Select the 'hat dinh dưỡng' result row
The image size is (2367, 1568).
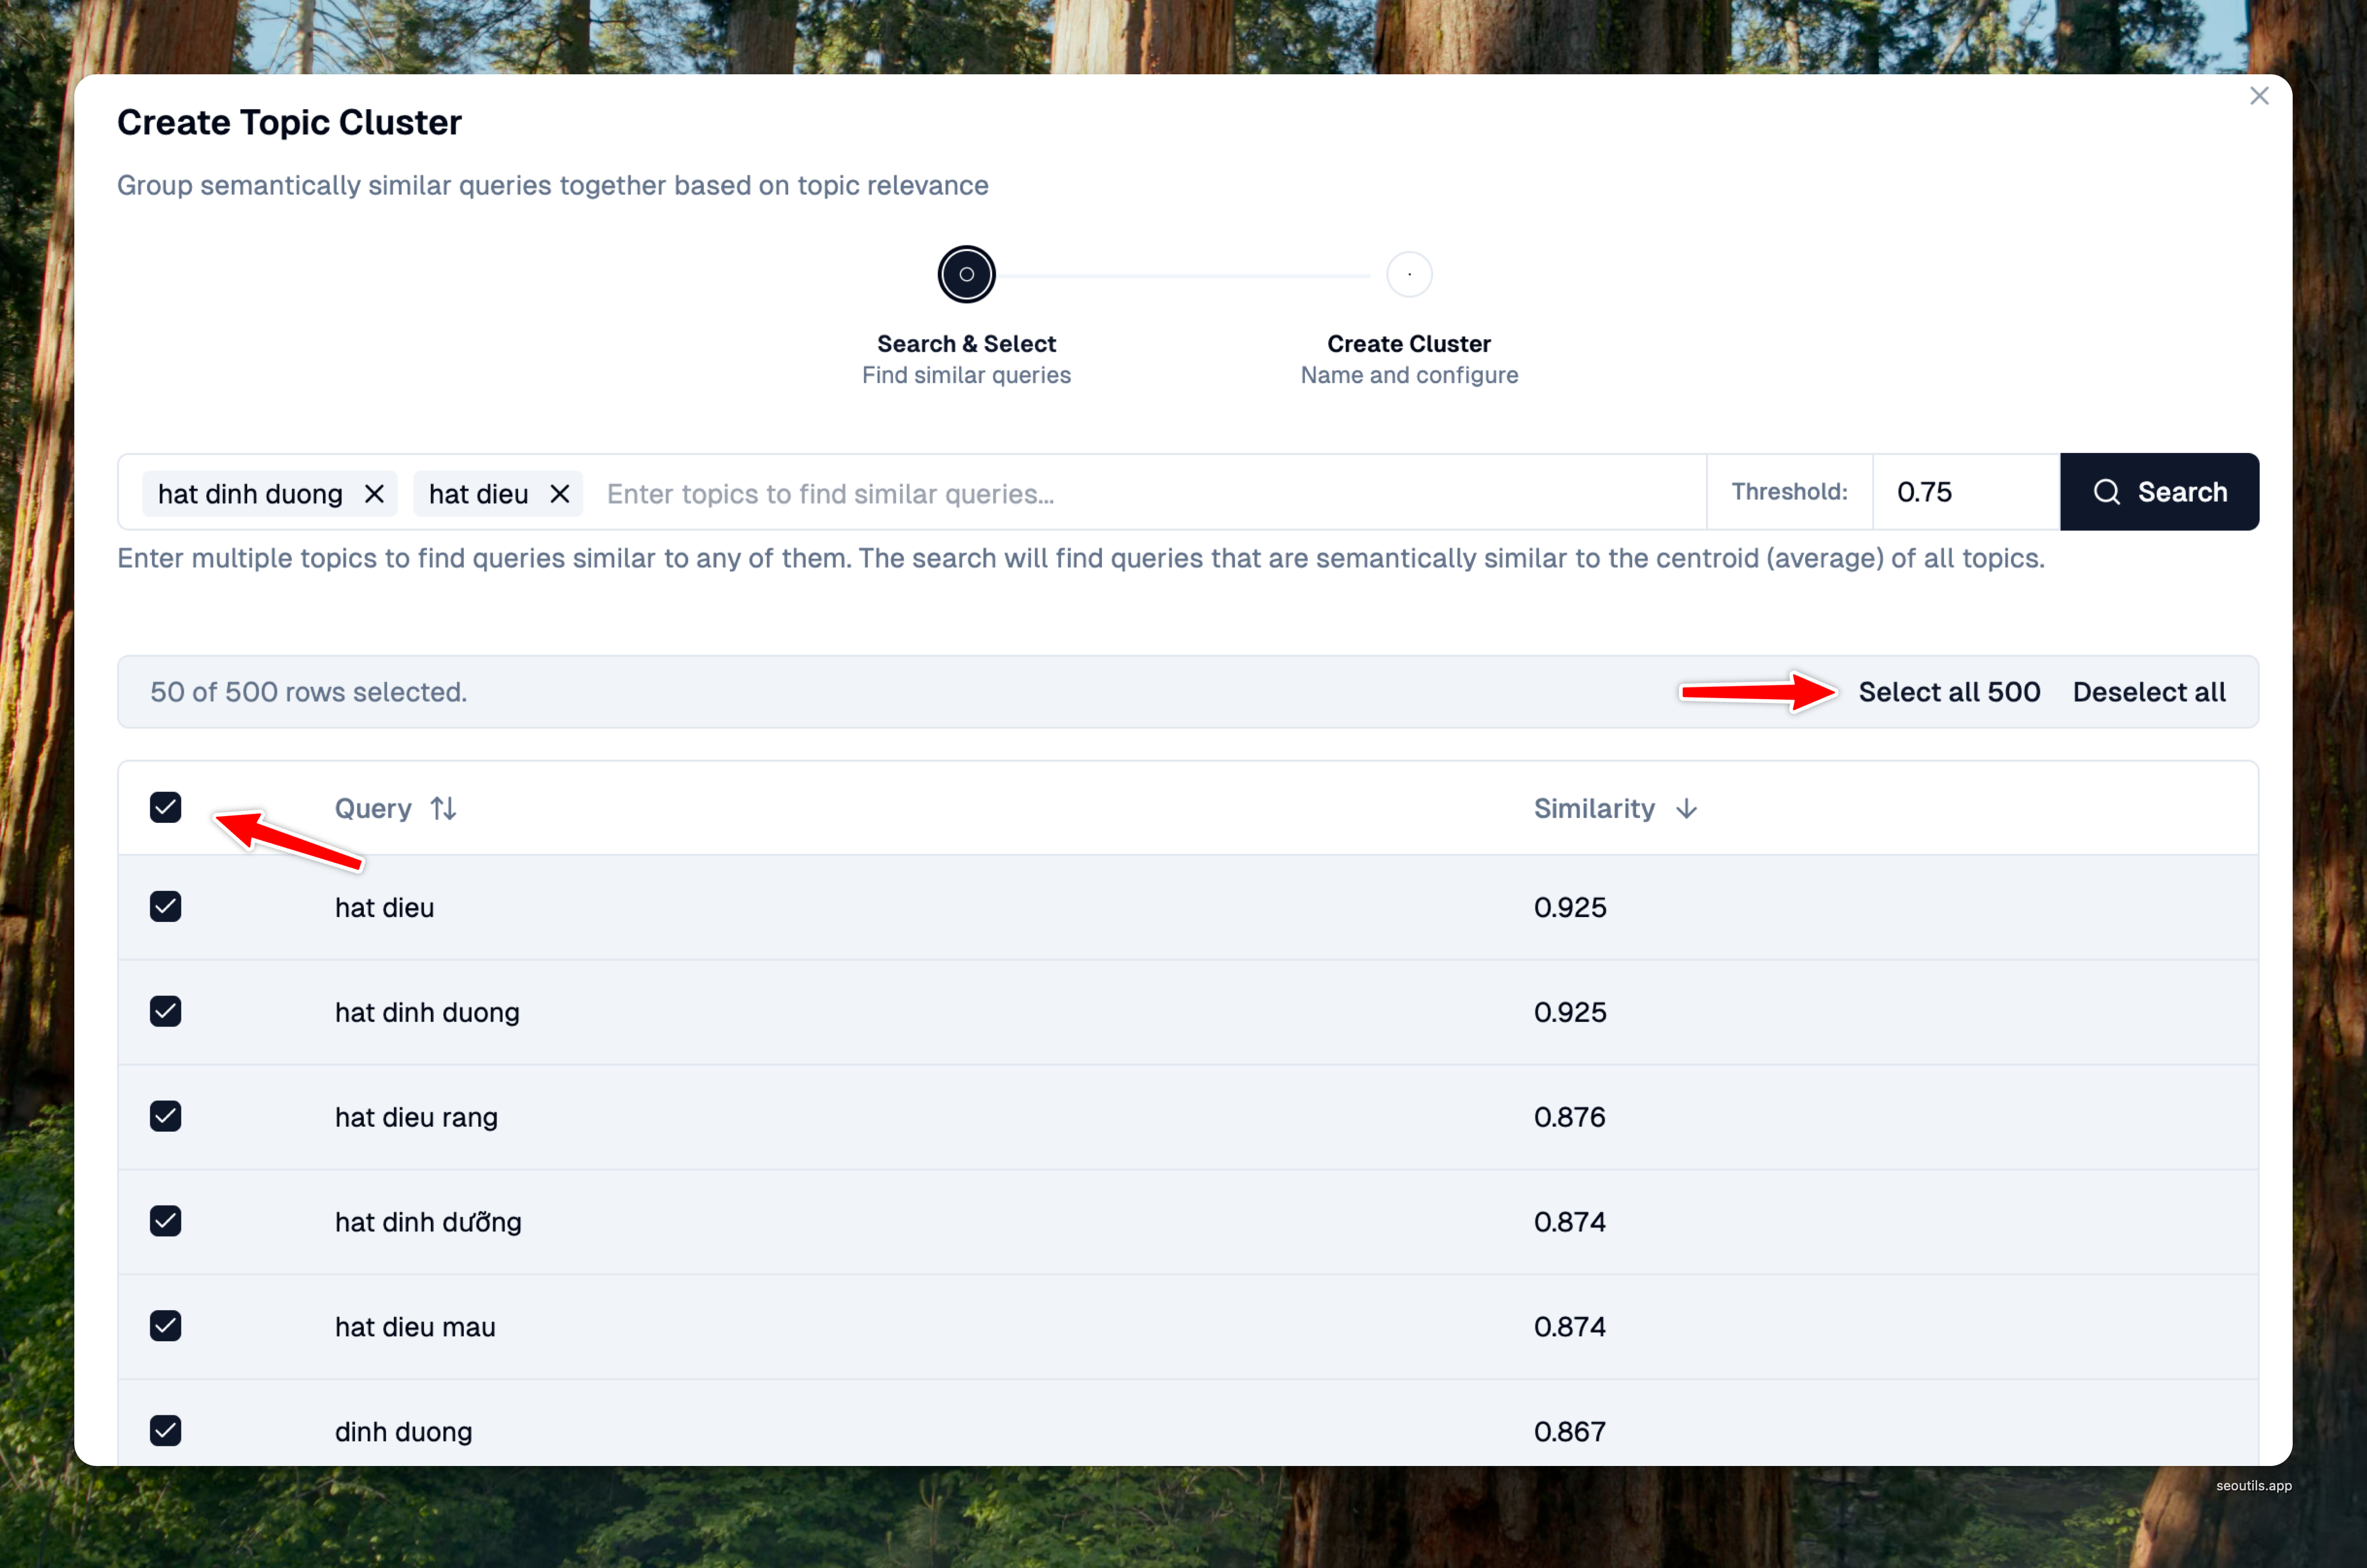428,1222
